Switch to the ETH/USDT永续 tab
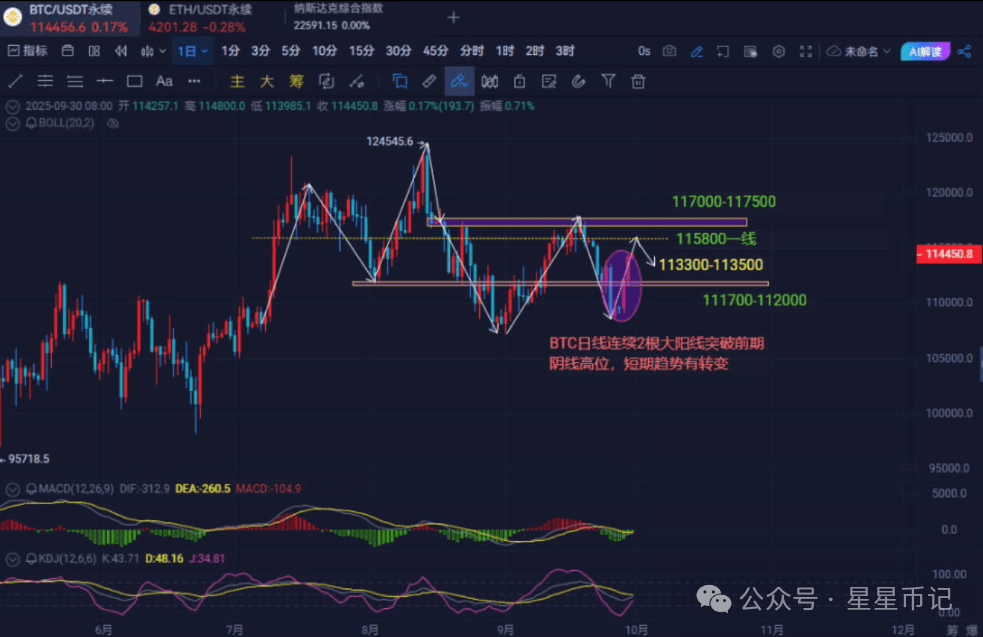983x637 pixels. click(199, 18)
